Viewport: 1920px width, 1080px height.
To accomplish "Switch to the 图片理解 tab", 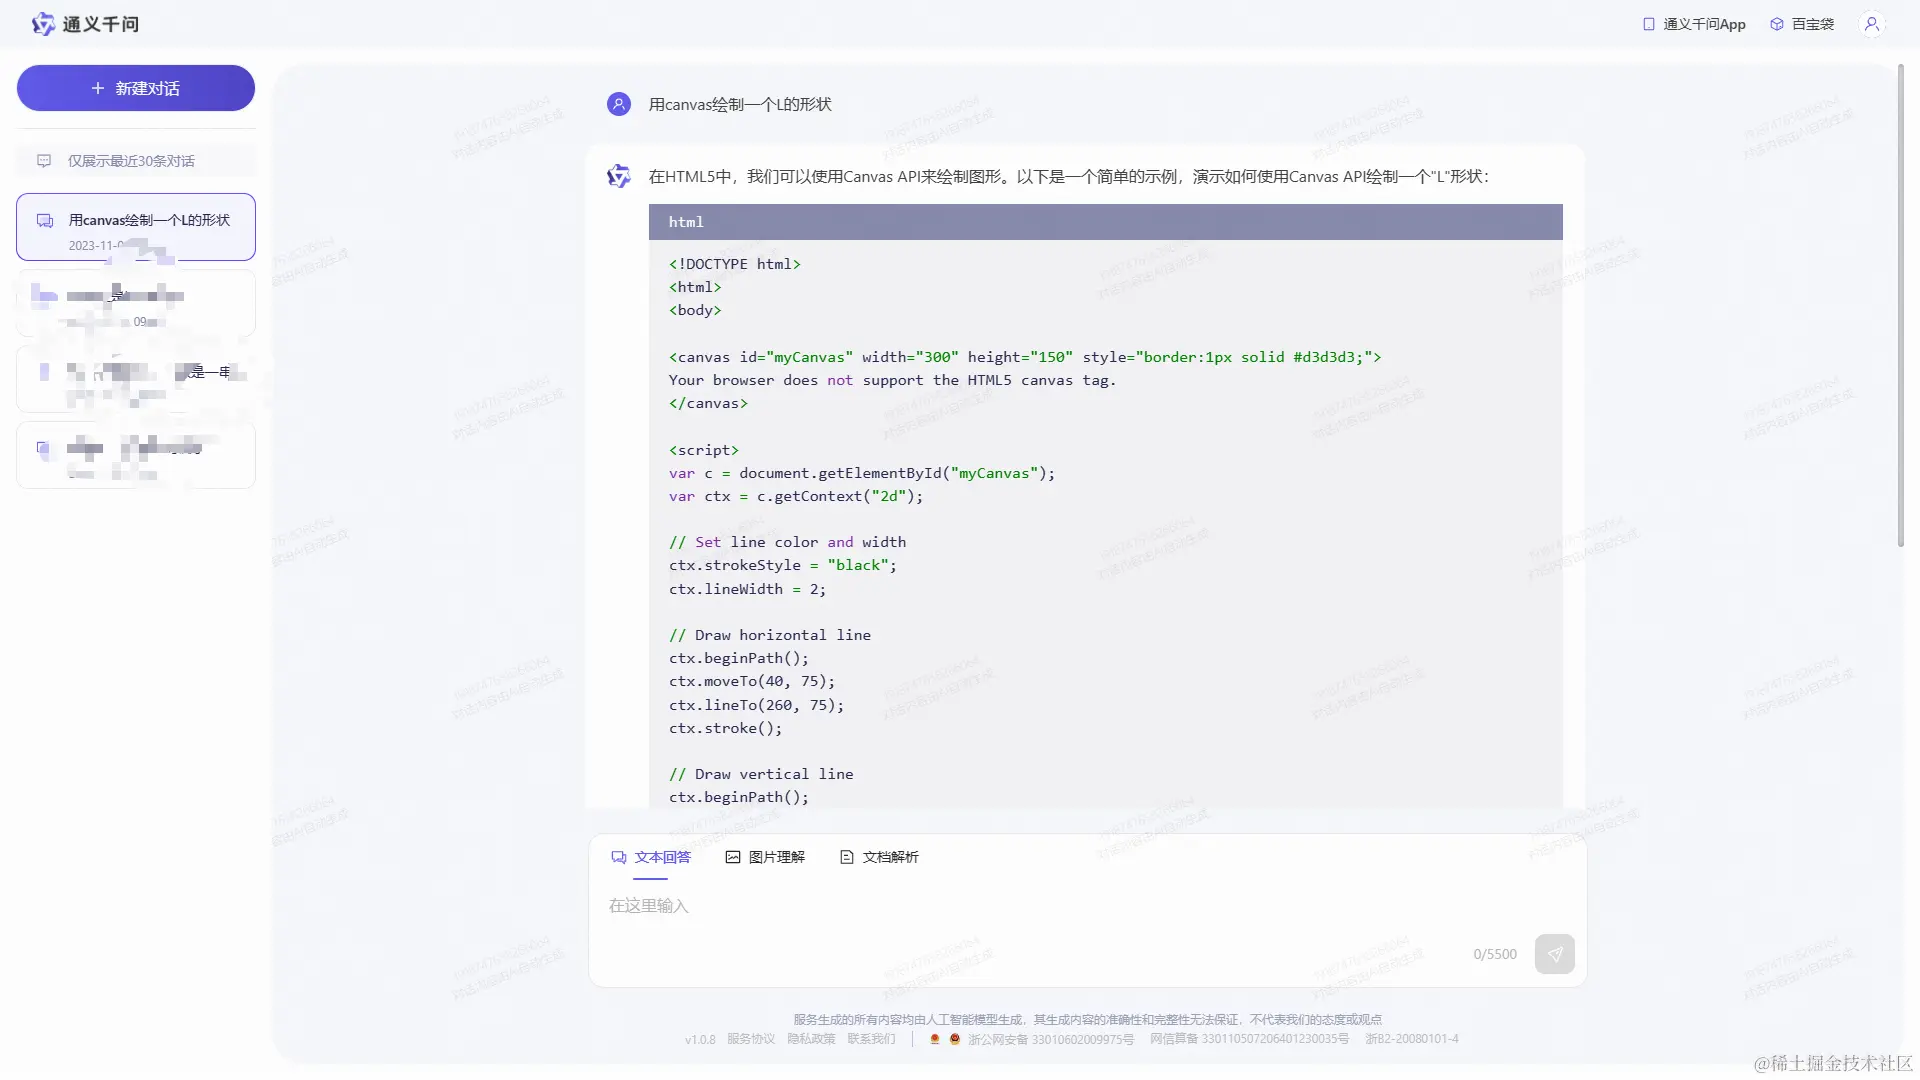I will click(x=765, y=857).
